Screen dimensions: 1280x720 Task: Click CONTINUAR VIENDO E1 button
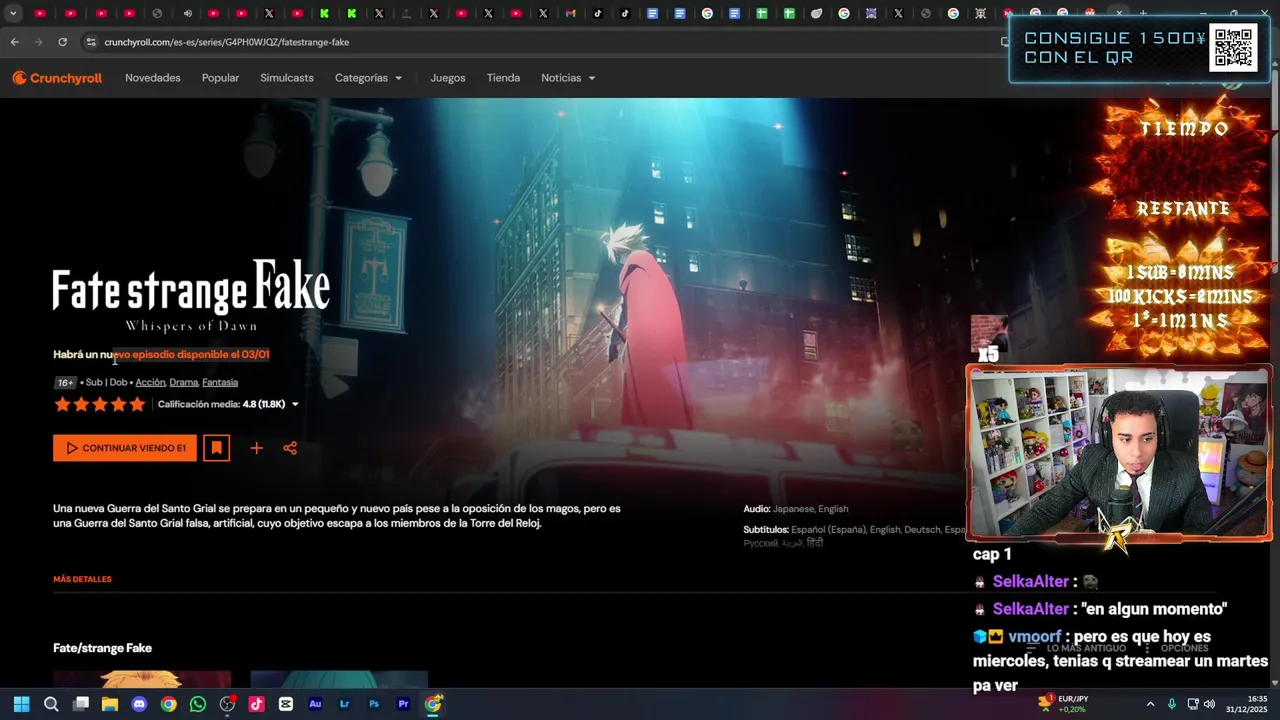(x=125, y=448)
